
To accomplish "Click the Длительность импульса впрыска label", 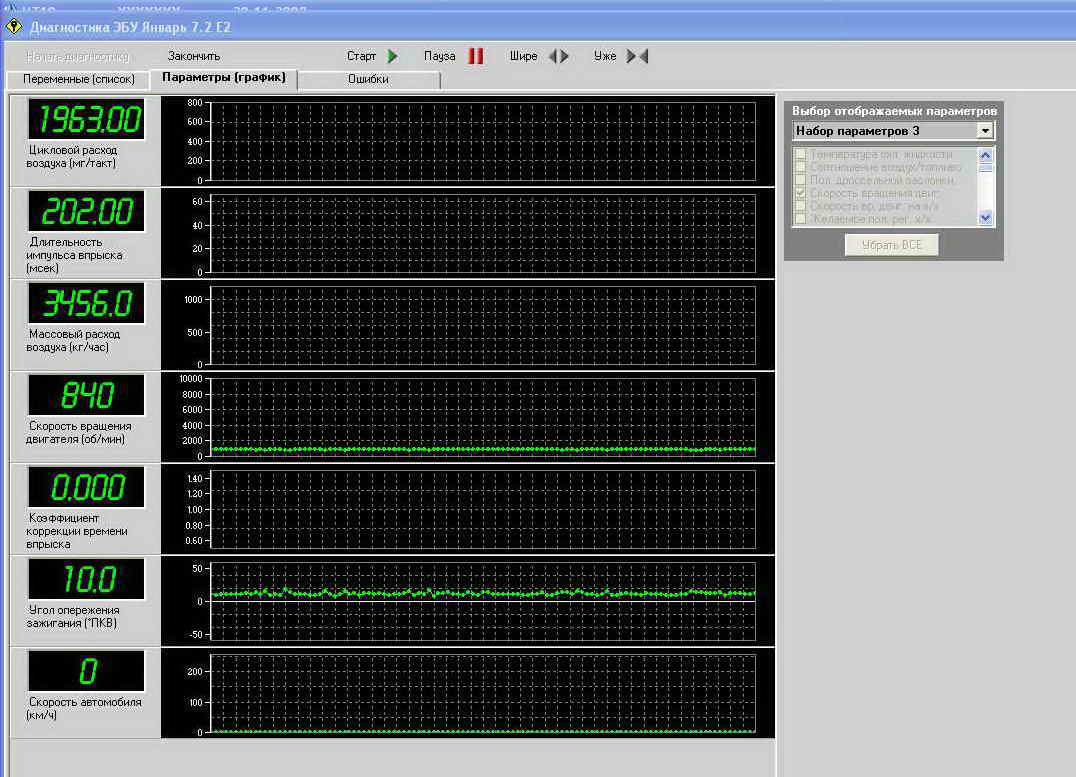I will pos(75,255).
